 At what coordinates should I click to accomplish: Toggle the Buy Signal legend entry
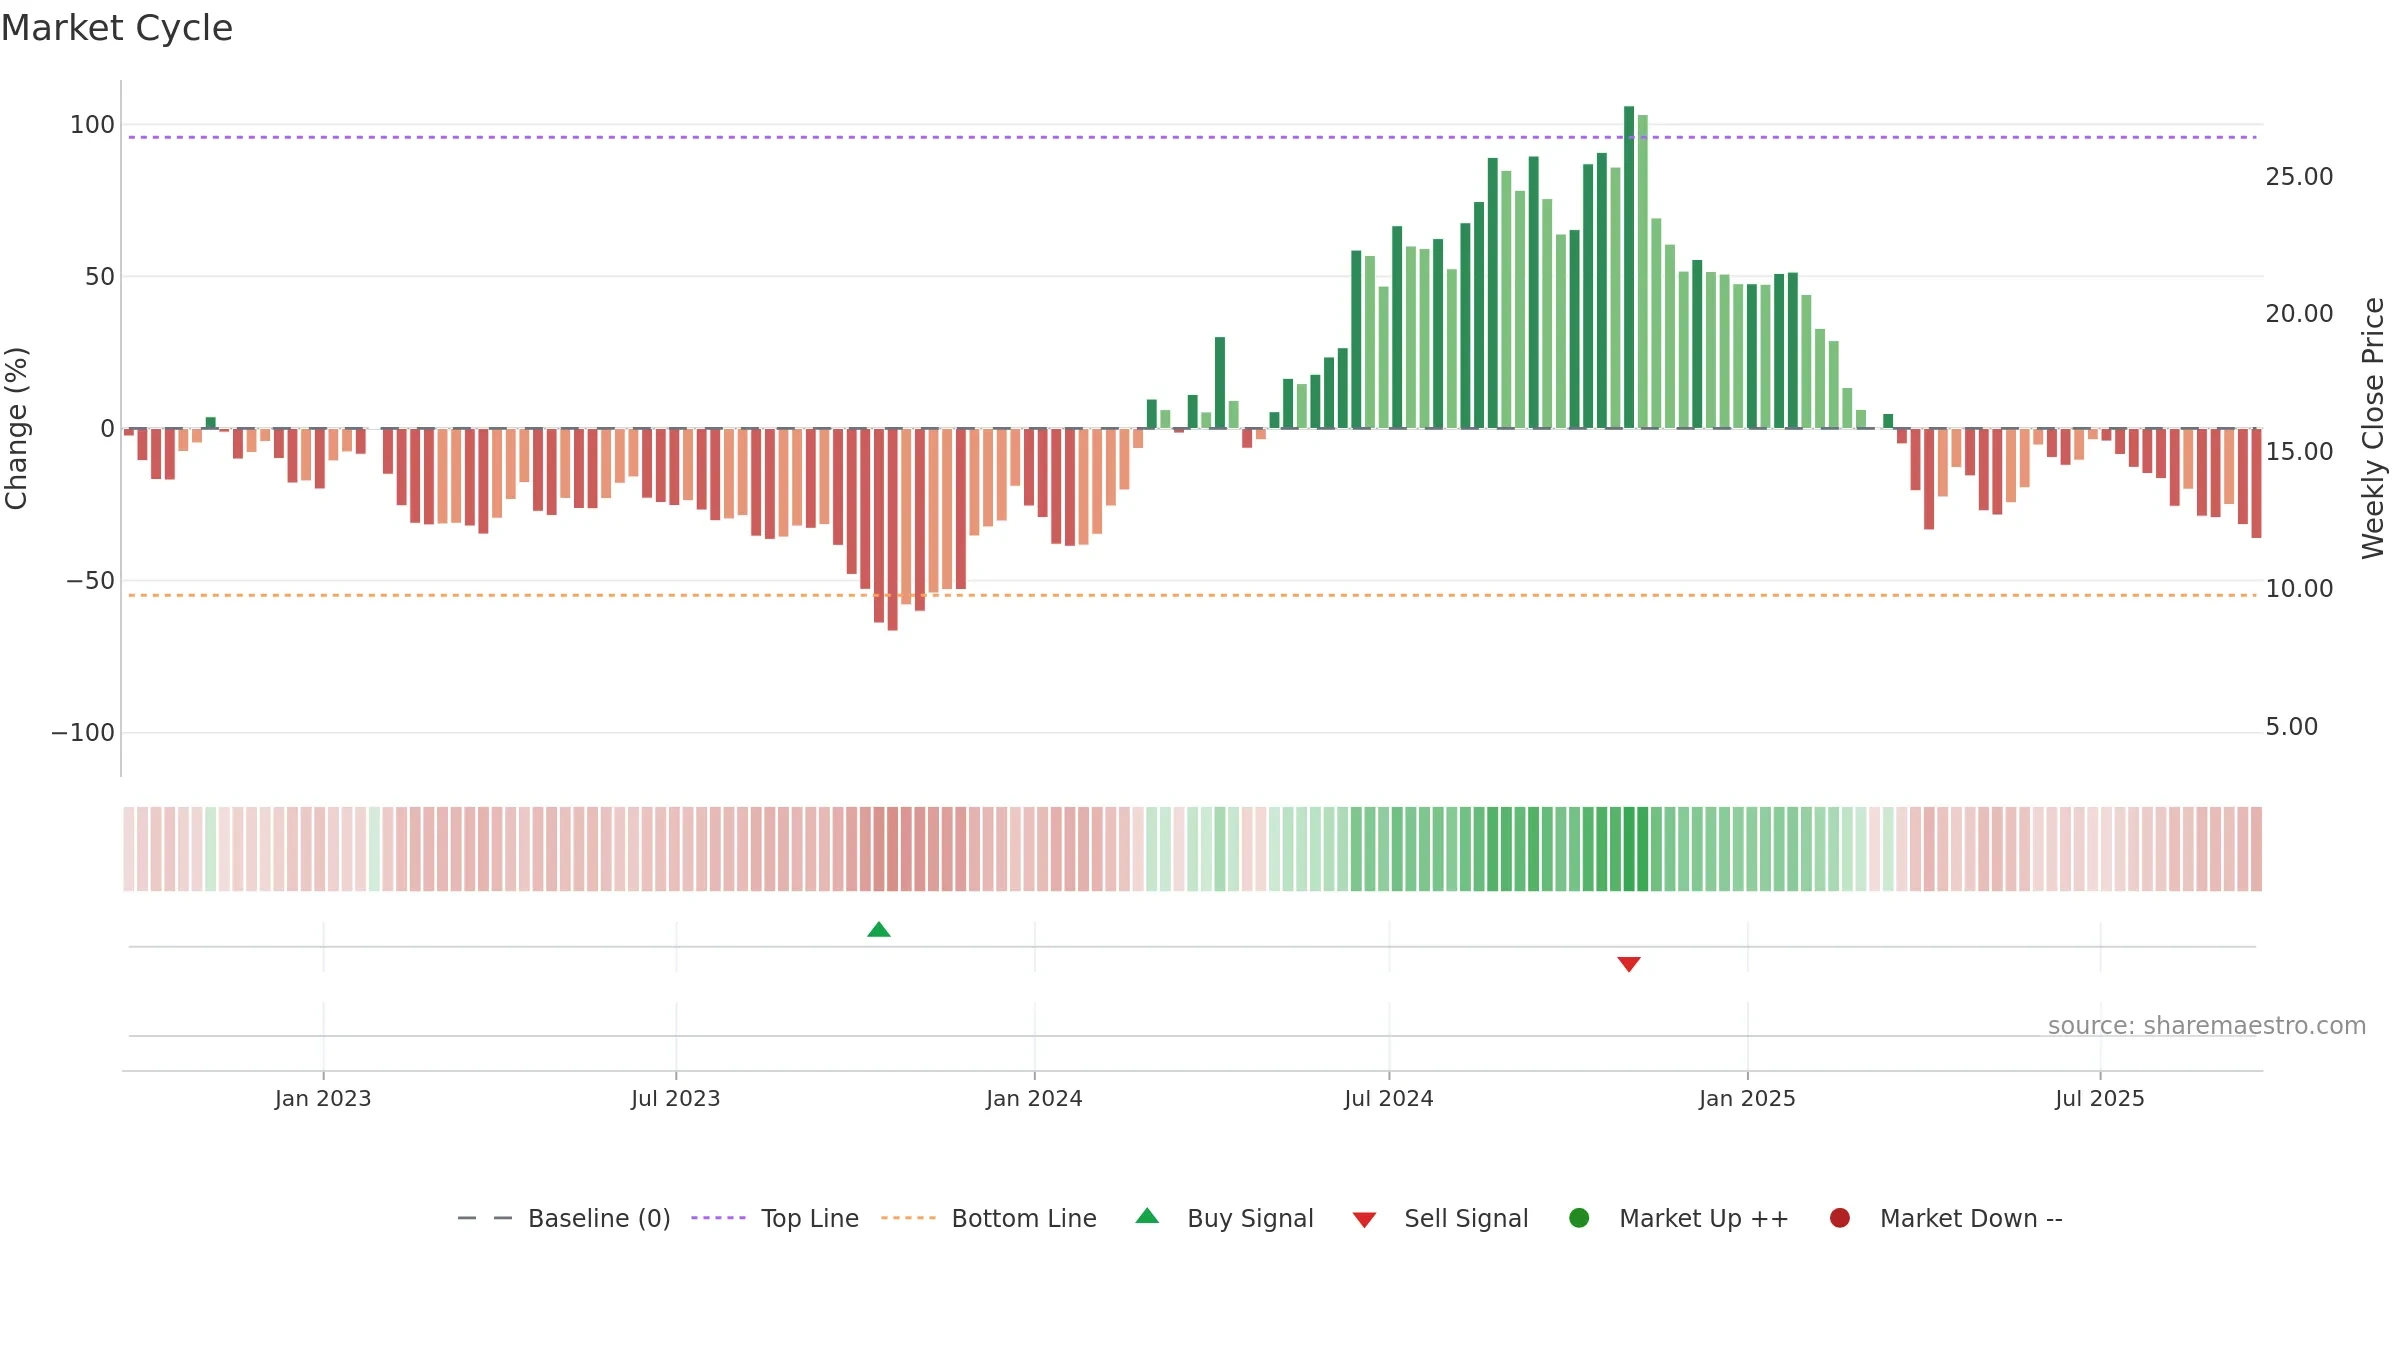(x=1225, y=1218)
